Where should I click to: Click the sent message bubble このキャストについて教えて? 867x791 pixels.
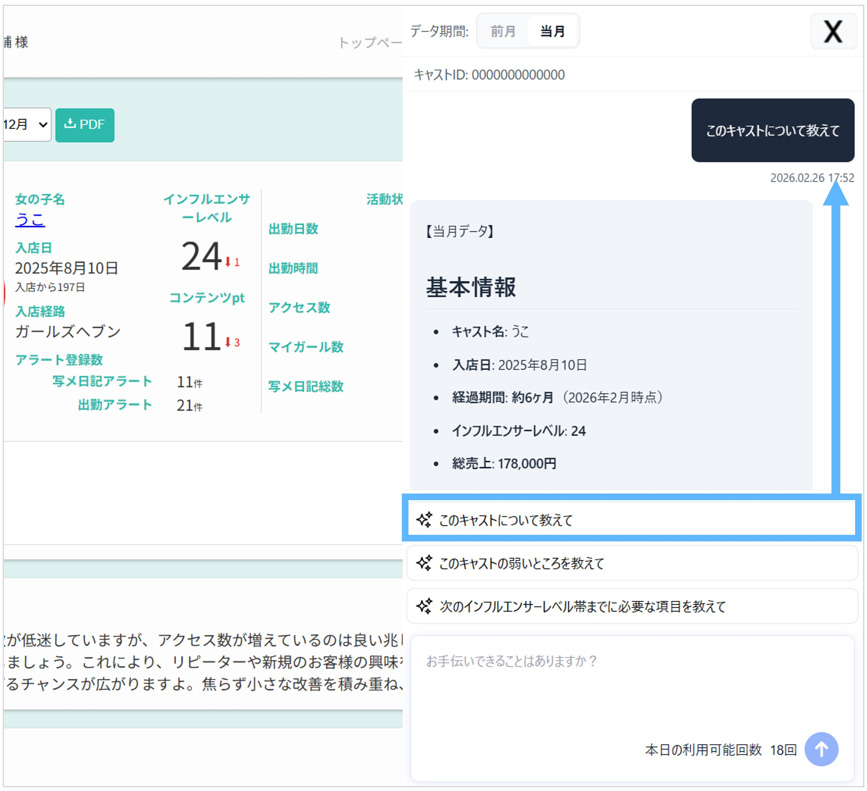point(773,130)
